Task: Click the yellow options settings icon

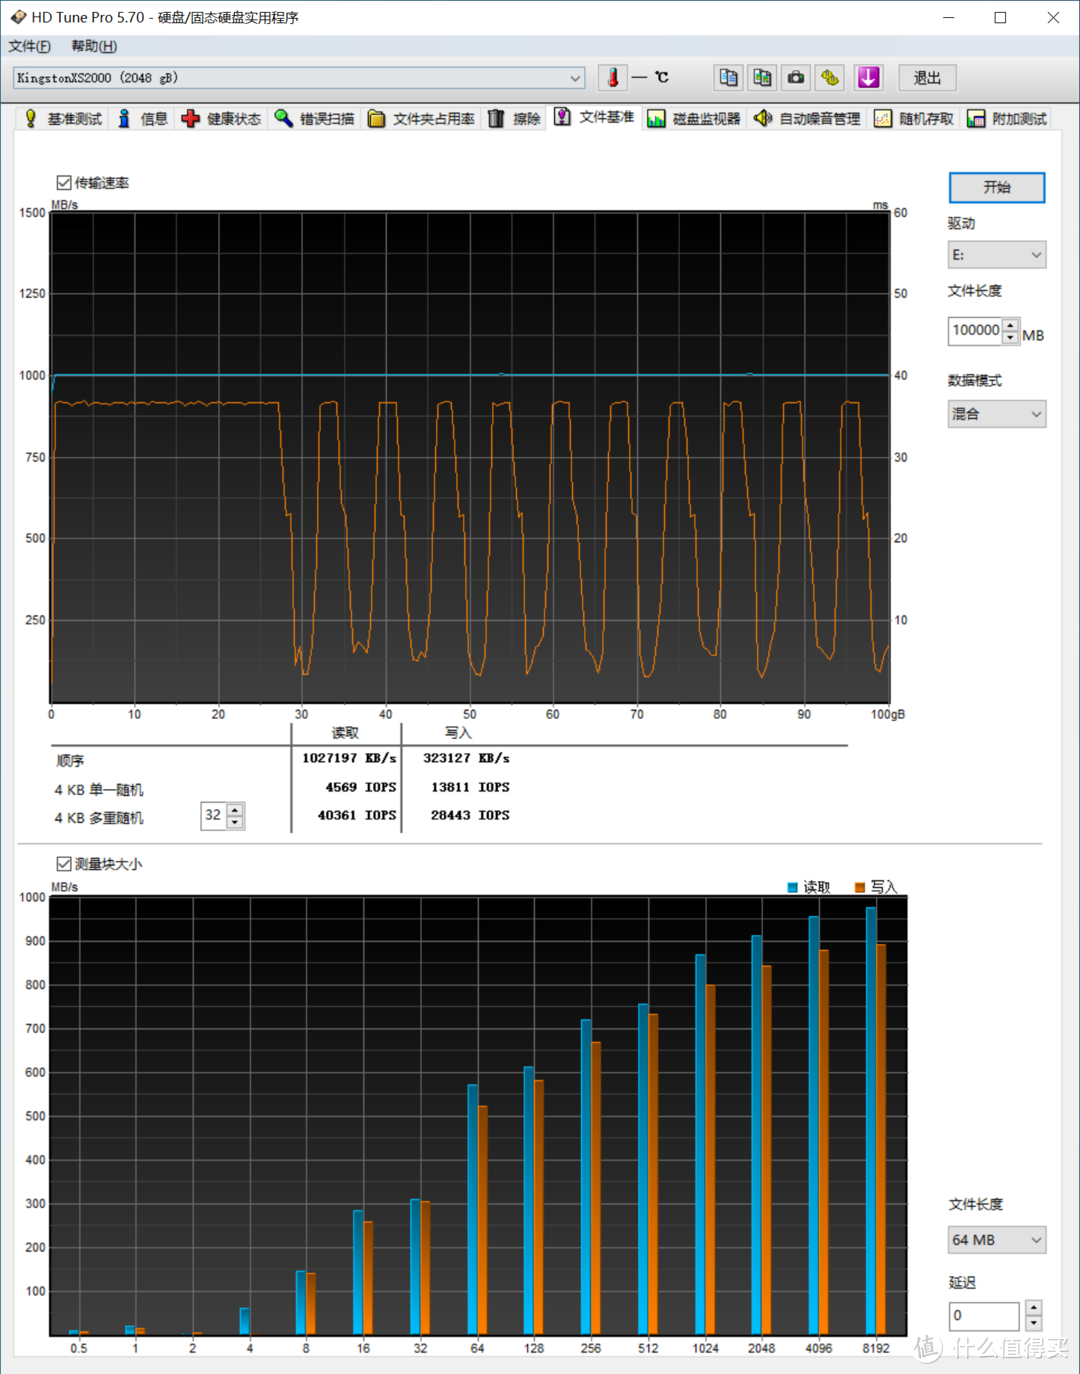Action: click(830, 78)
